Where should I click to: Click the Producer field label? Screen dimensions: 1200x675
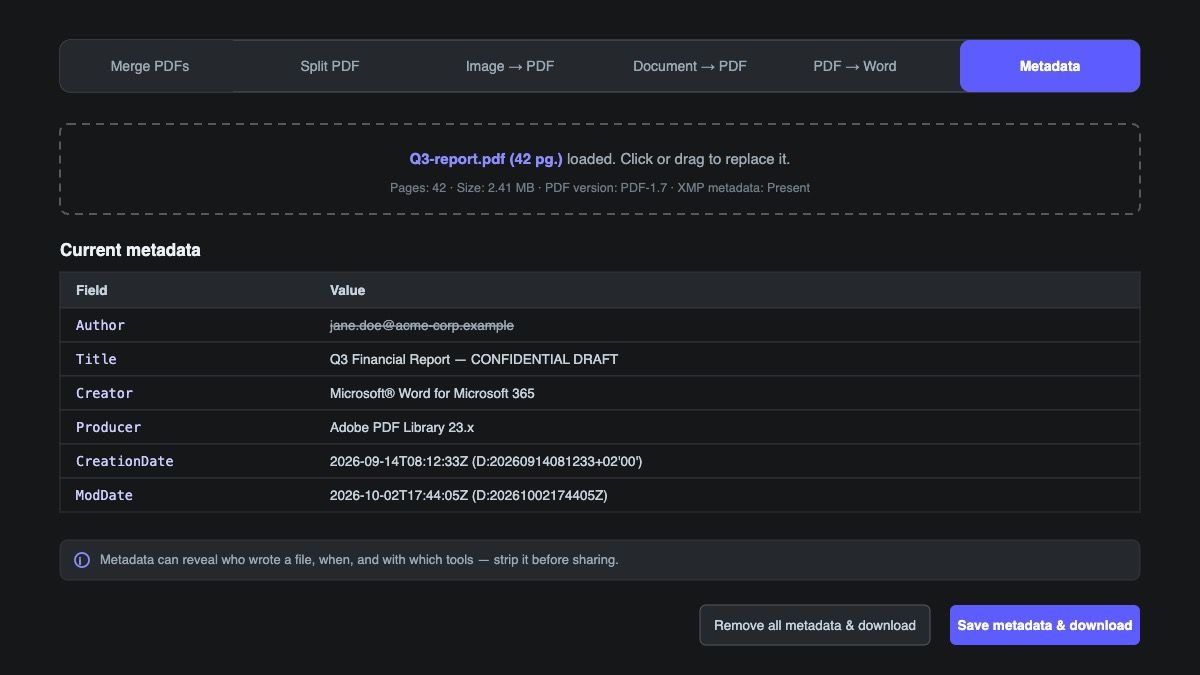(108, 427)
